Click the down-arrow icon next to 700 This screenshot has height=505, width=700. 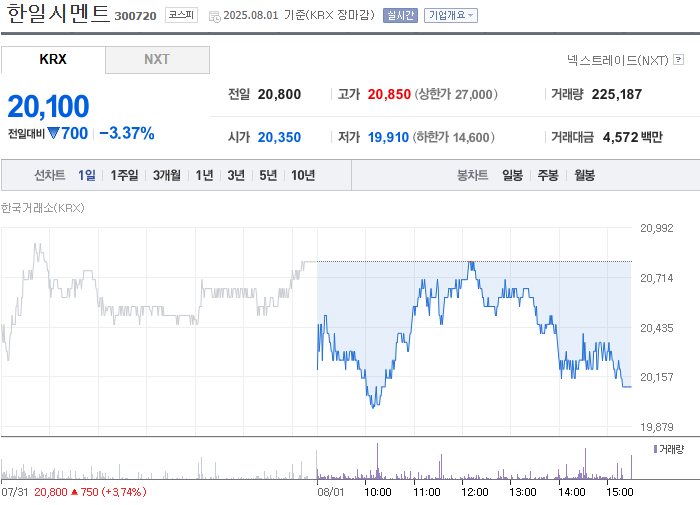pos(54,133)
